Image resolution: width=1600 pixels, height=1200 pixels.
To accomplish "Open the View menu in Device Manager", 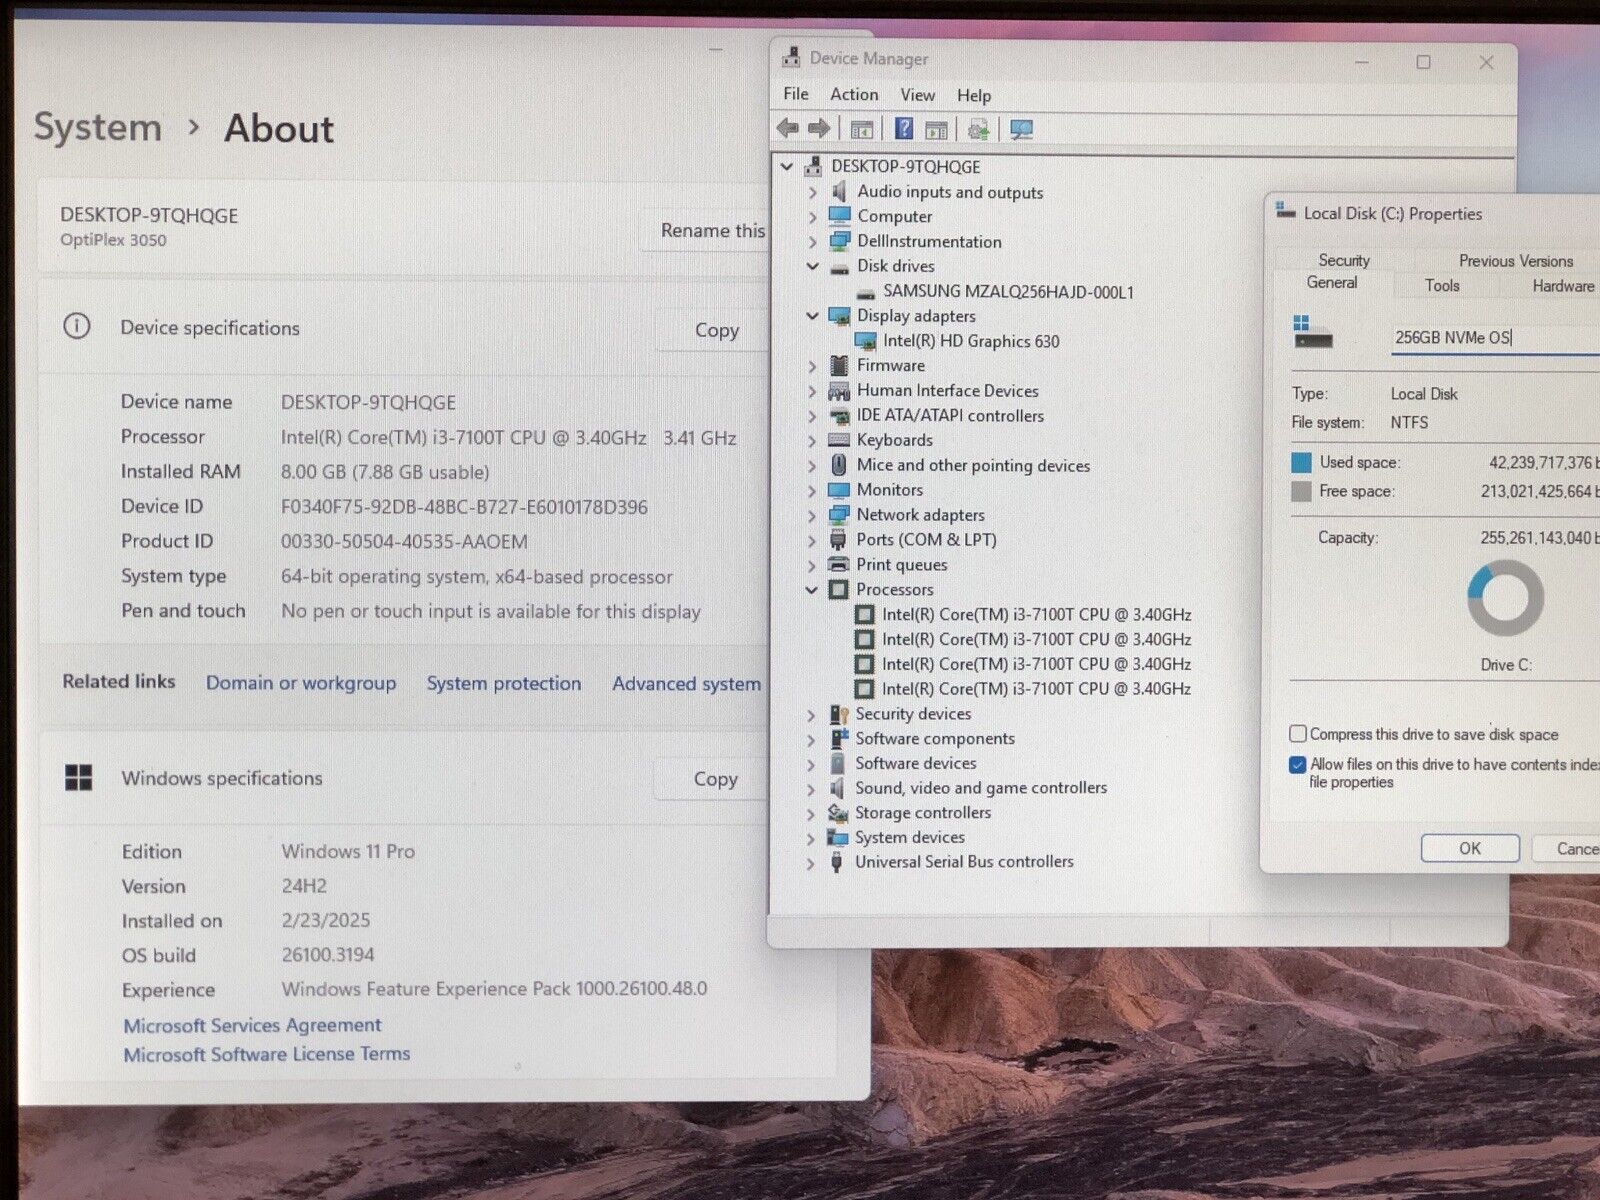I will pos(917,95).
